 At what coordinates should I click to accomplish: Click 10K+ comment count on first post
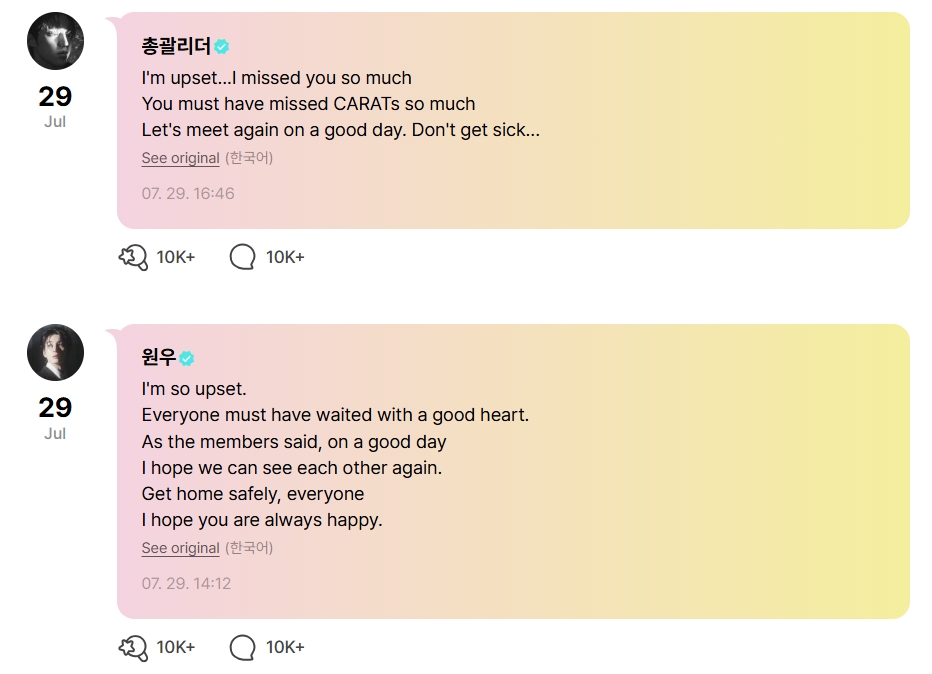pyautogui.click(x=285, y=257)
